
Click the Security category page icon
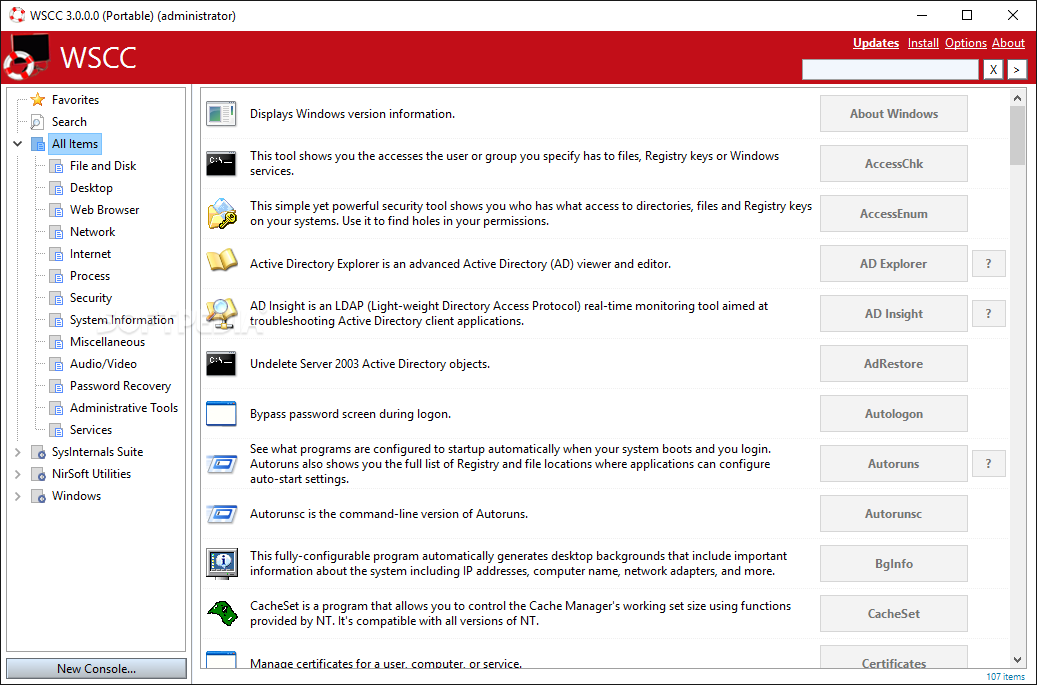57,298
